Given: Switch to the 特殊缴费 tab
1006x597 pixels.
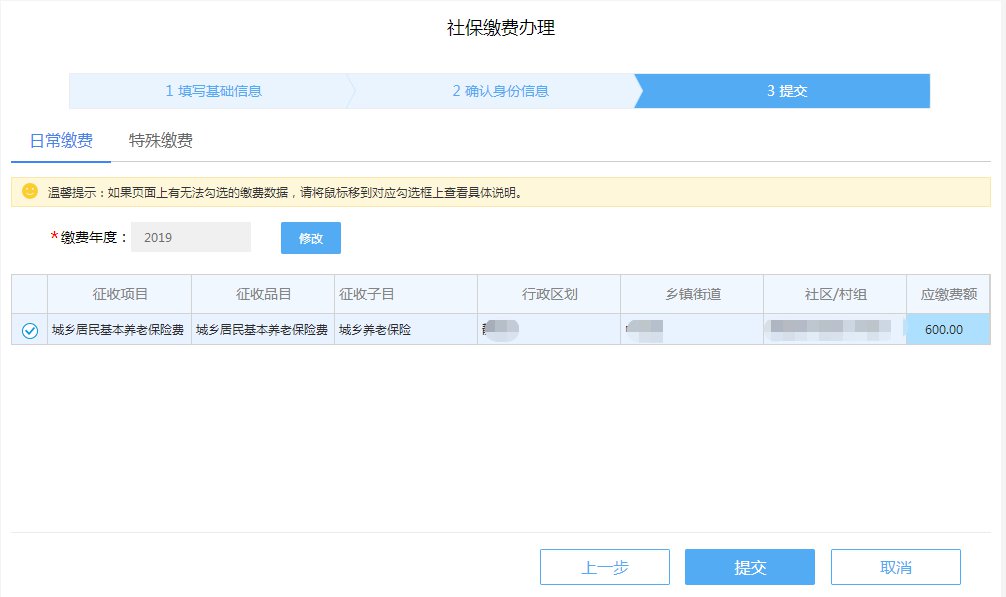Looking at the screenshot, I should tap(160, 141).
